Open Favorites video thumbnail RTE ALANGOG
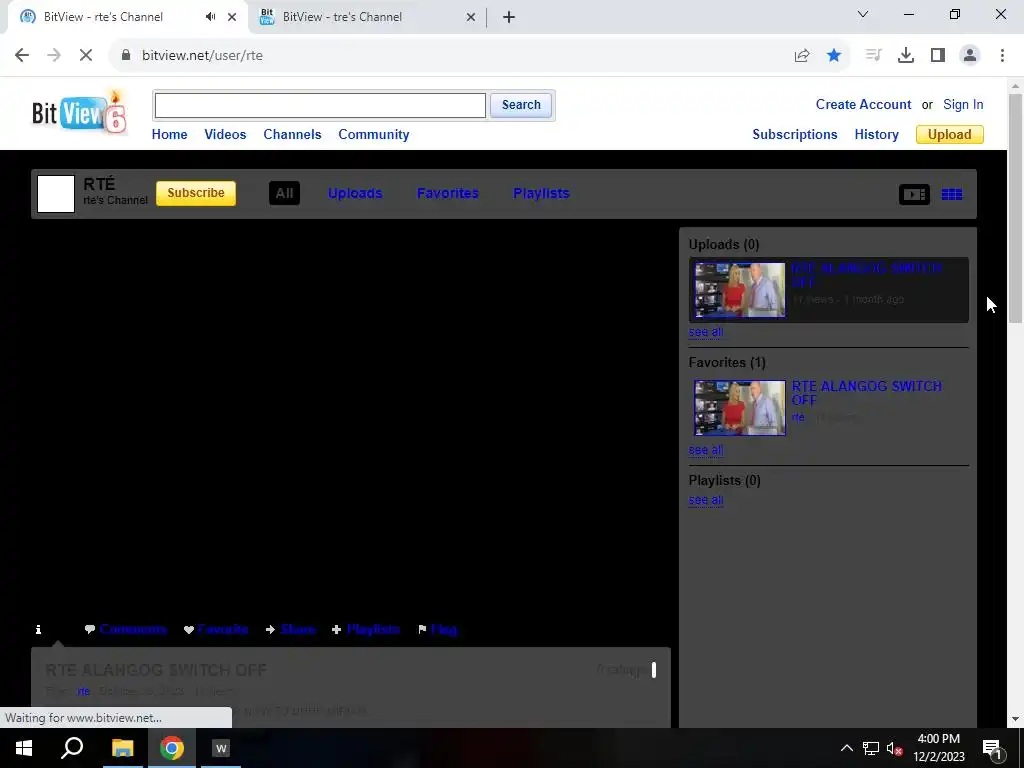The height and width of the screenshot is (768, 1024). pyautogui.click(x=740, y=408)
